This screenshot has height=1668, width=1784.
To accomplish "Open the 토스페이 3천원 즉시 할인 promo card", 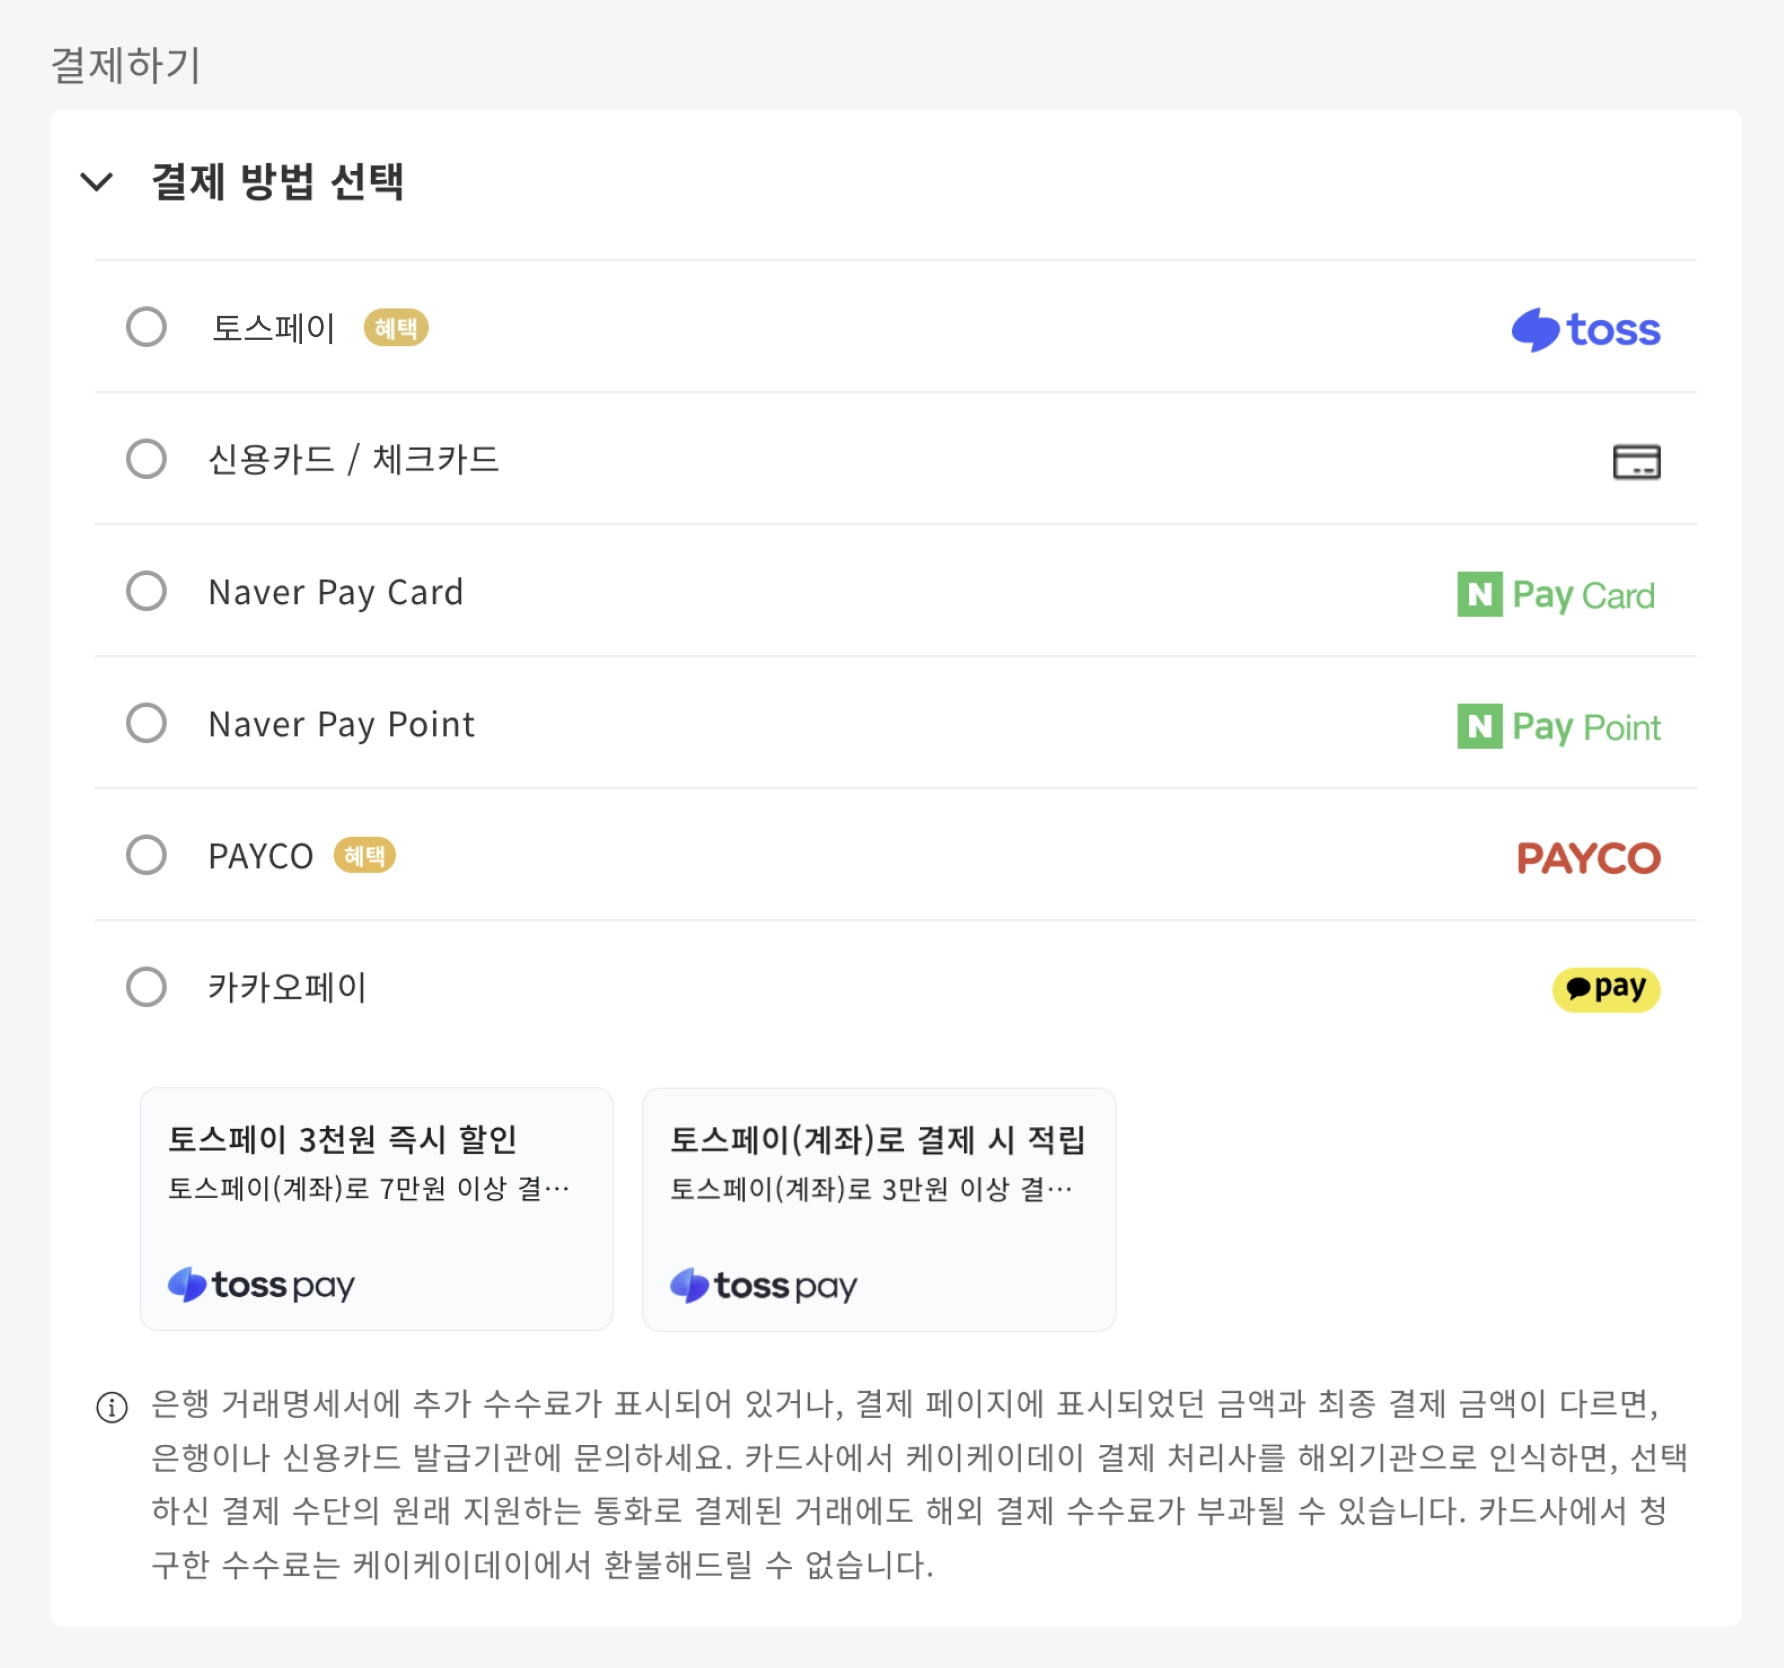I will tap(376, 1209).
